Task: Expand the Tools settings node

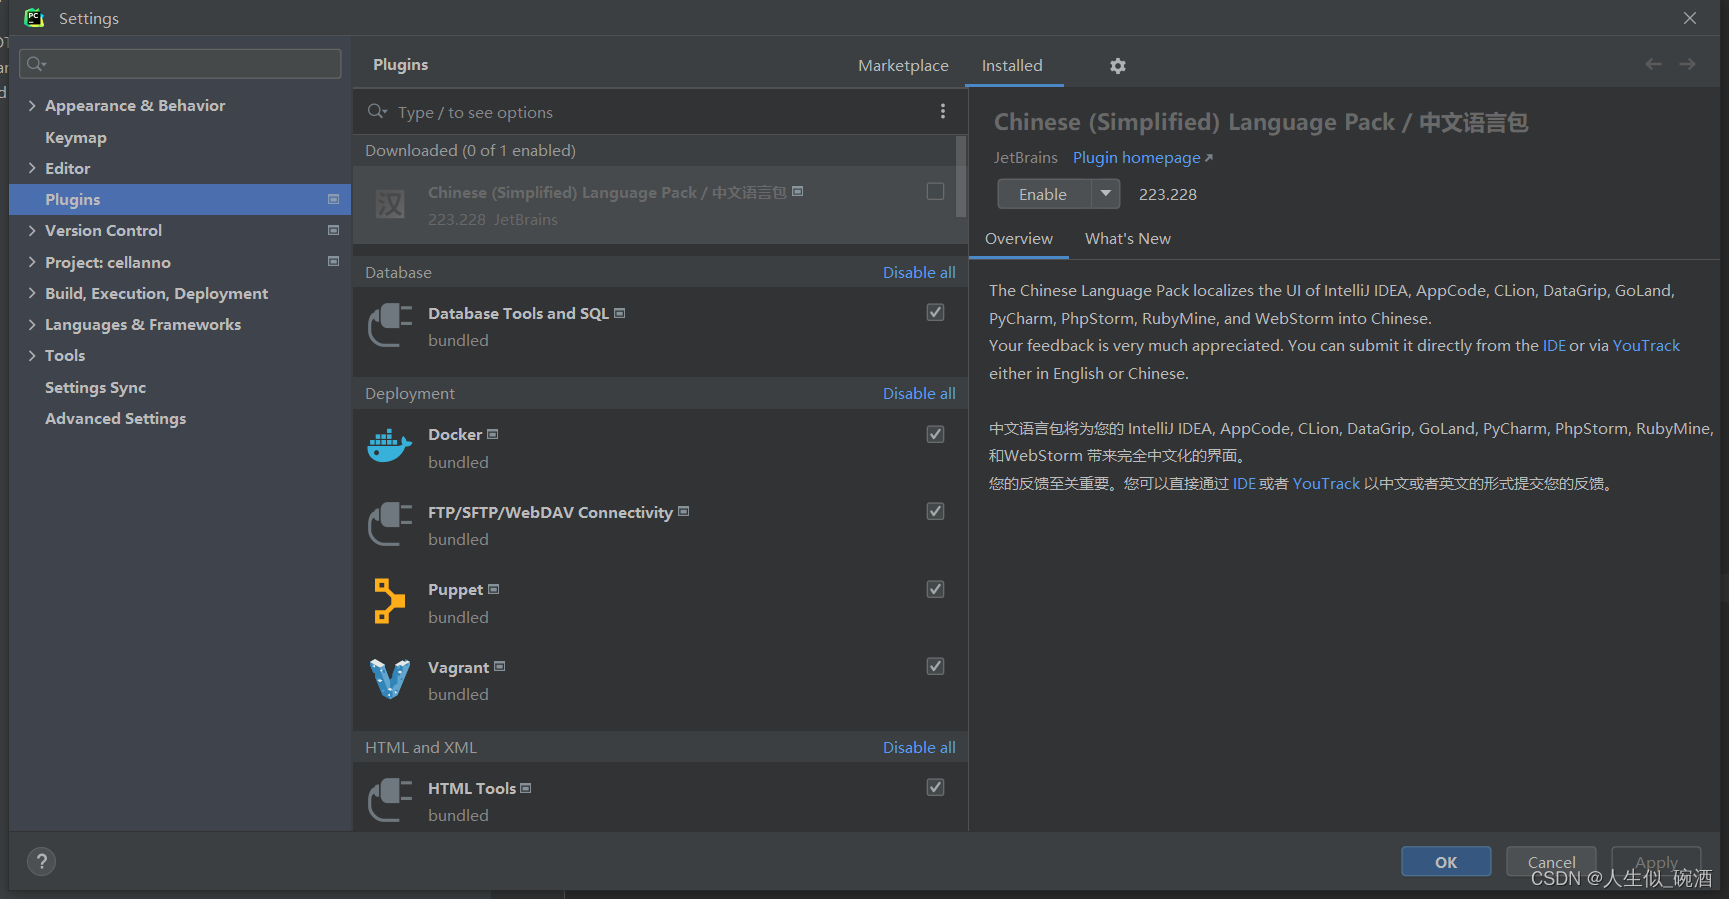Action: tap(32, 355)
